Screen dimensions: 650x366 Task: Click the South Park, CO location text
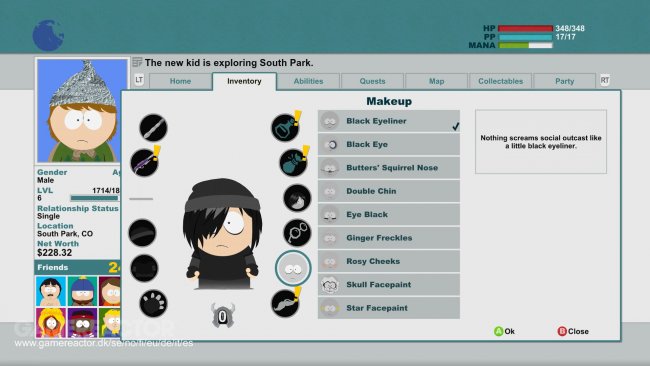[65, 234]
